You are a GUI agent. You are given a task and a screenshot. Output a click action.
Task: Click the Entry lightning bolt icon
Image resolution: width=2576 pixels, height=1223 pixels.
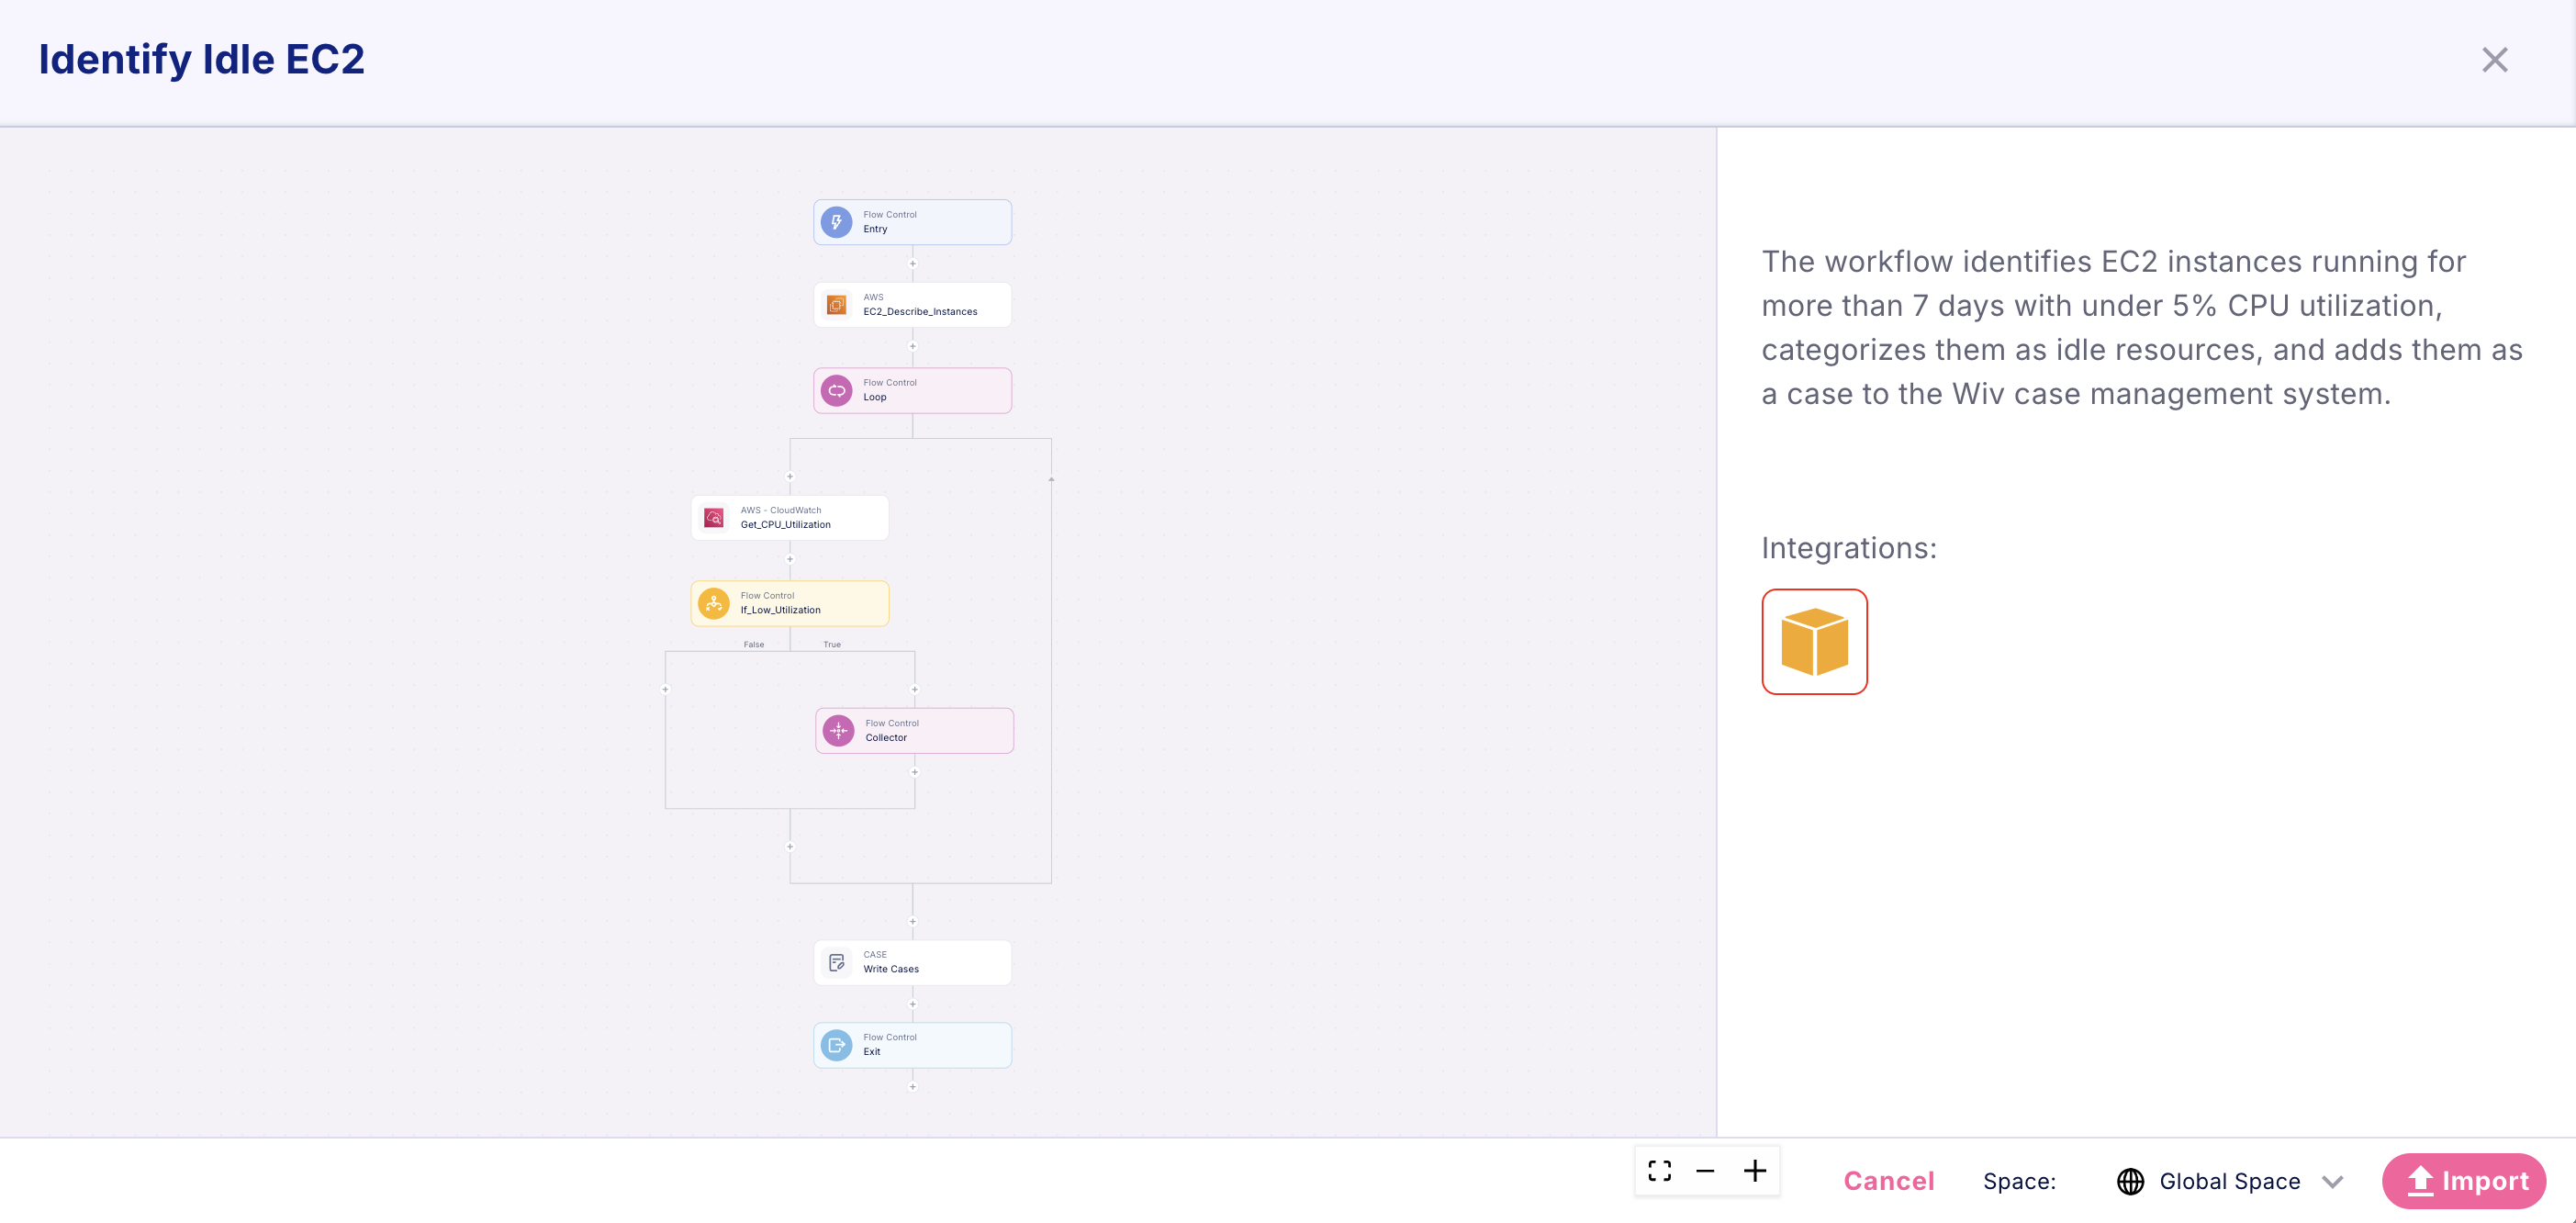[836, 222]
